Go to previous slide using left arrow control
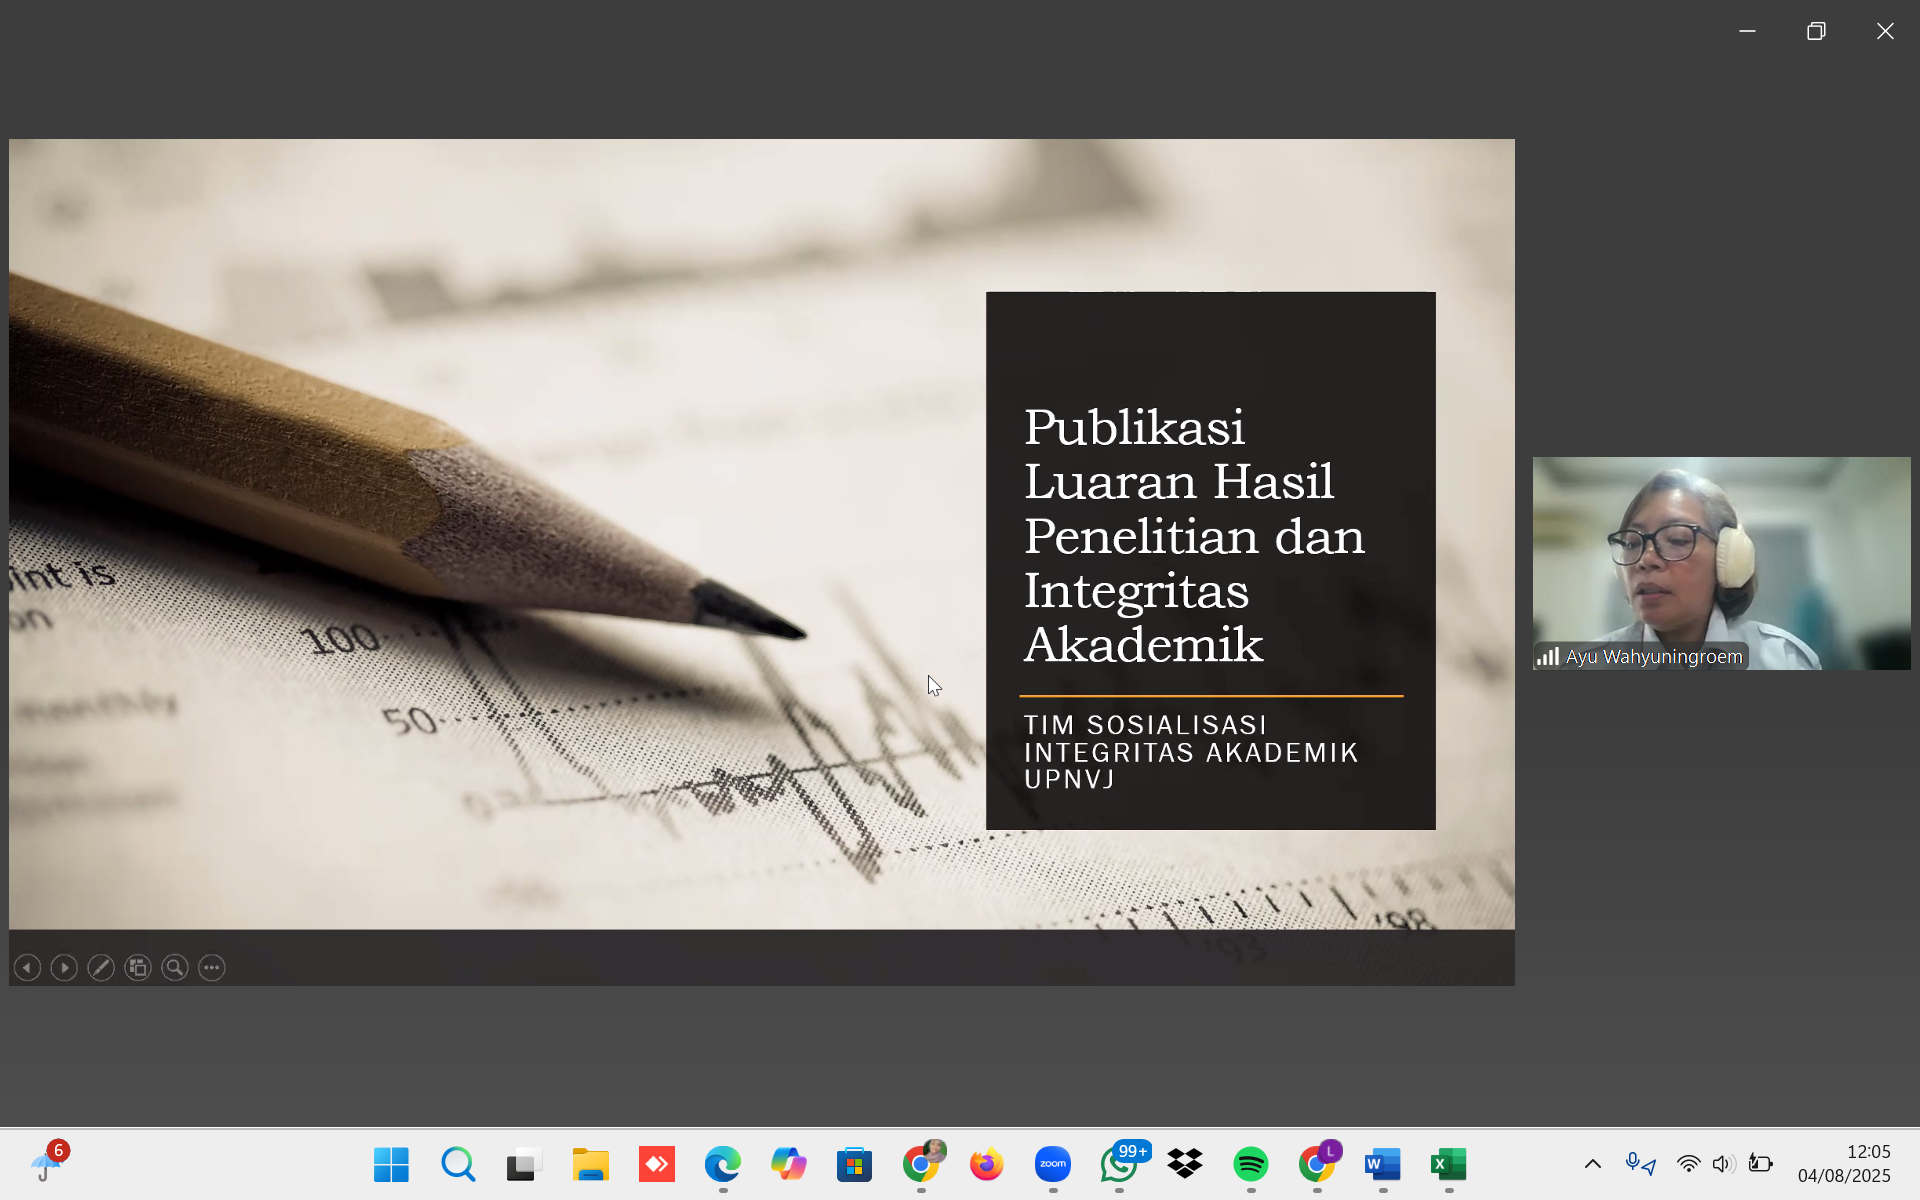 click(28, 967)
